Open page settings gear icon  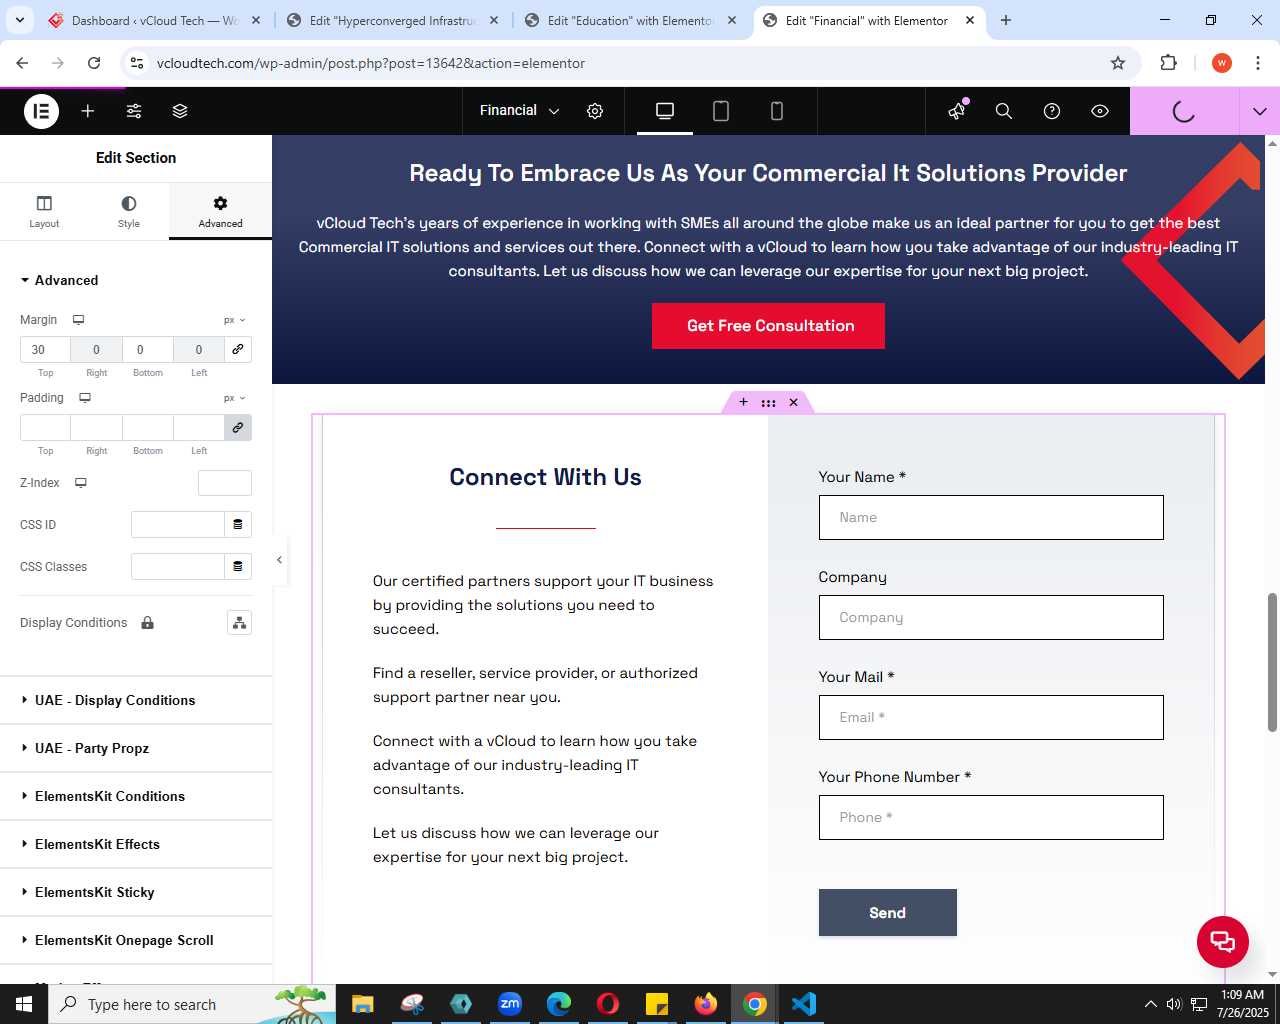pos(595,111)
